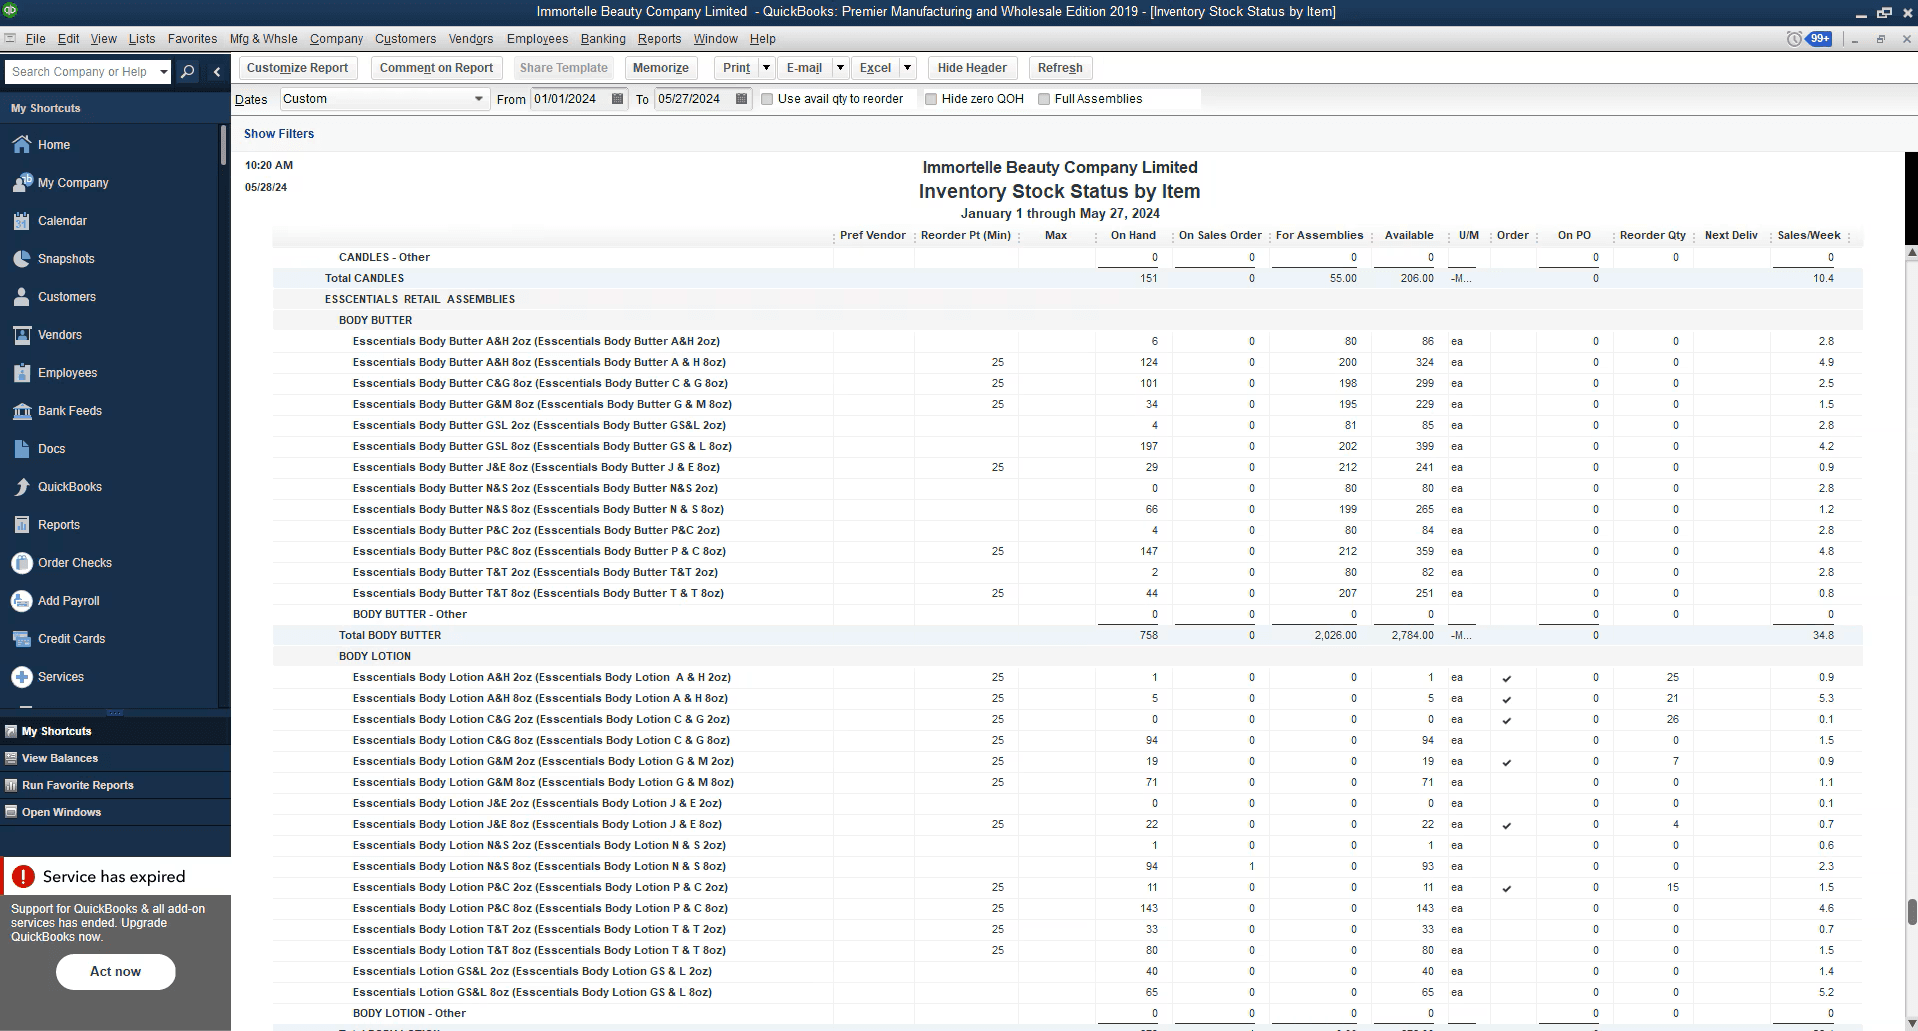Viewport: 1918px width, 1031px height.
Task: Open My Company icon in sidebar
Action: click(22, 183)
